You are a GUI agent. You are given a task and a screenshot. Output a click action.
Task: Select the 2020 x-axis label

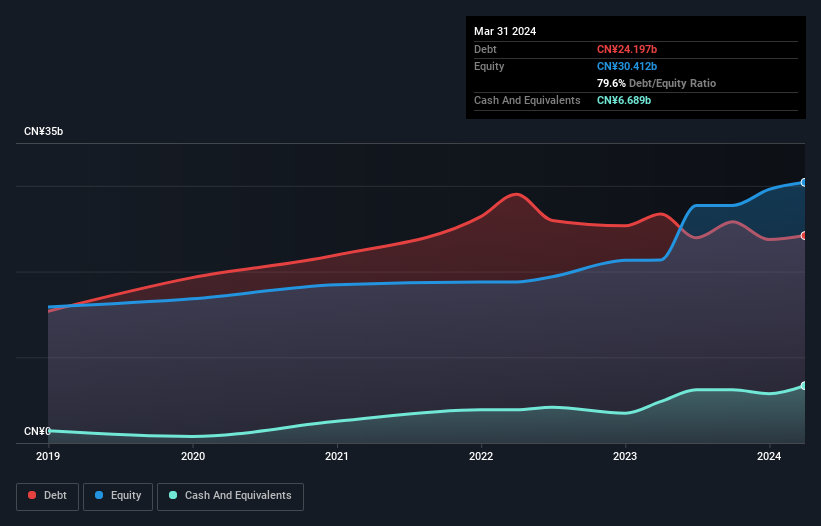coord(193,456)
